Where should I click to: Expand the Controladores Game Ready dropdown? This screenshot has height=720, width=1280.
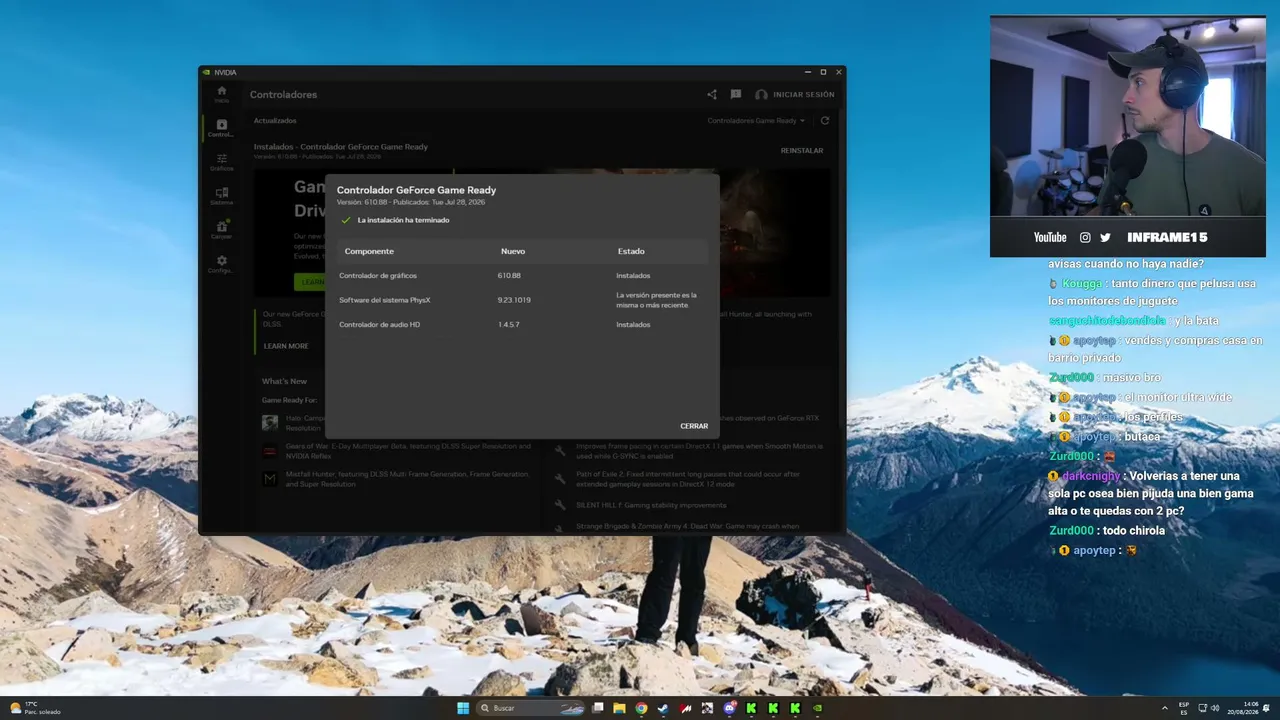pyautogui.click(x=756, y=121)
